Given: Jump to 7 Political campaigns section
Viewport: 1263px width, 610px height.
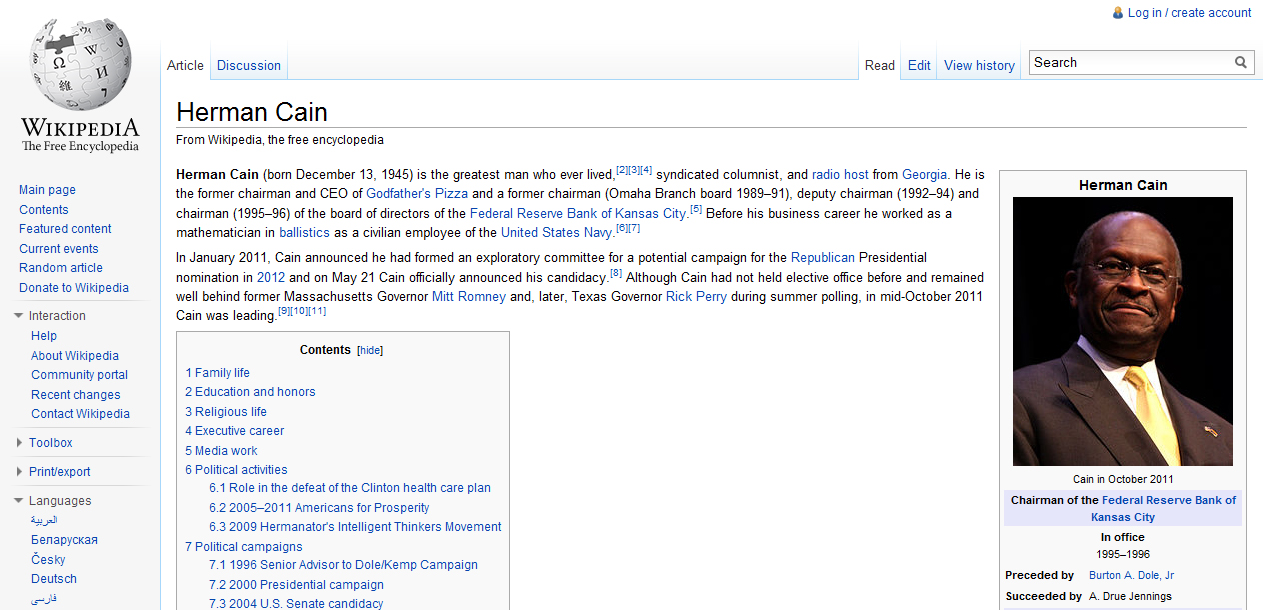Looking at the screenshot, I should 244,547.
